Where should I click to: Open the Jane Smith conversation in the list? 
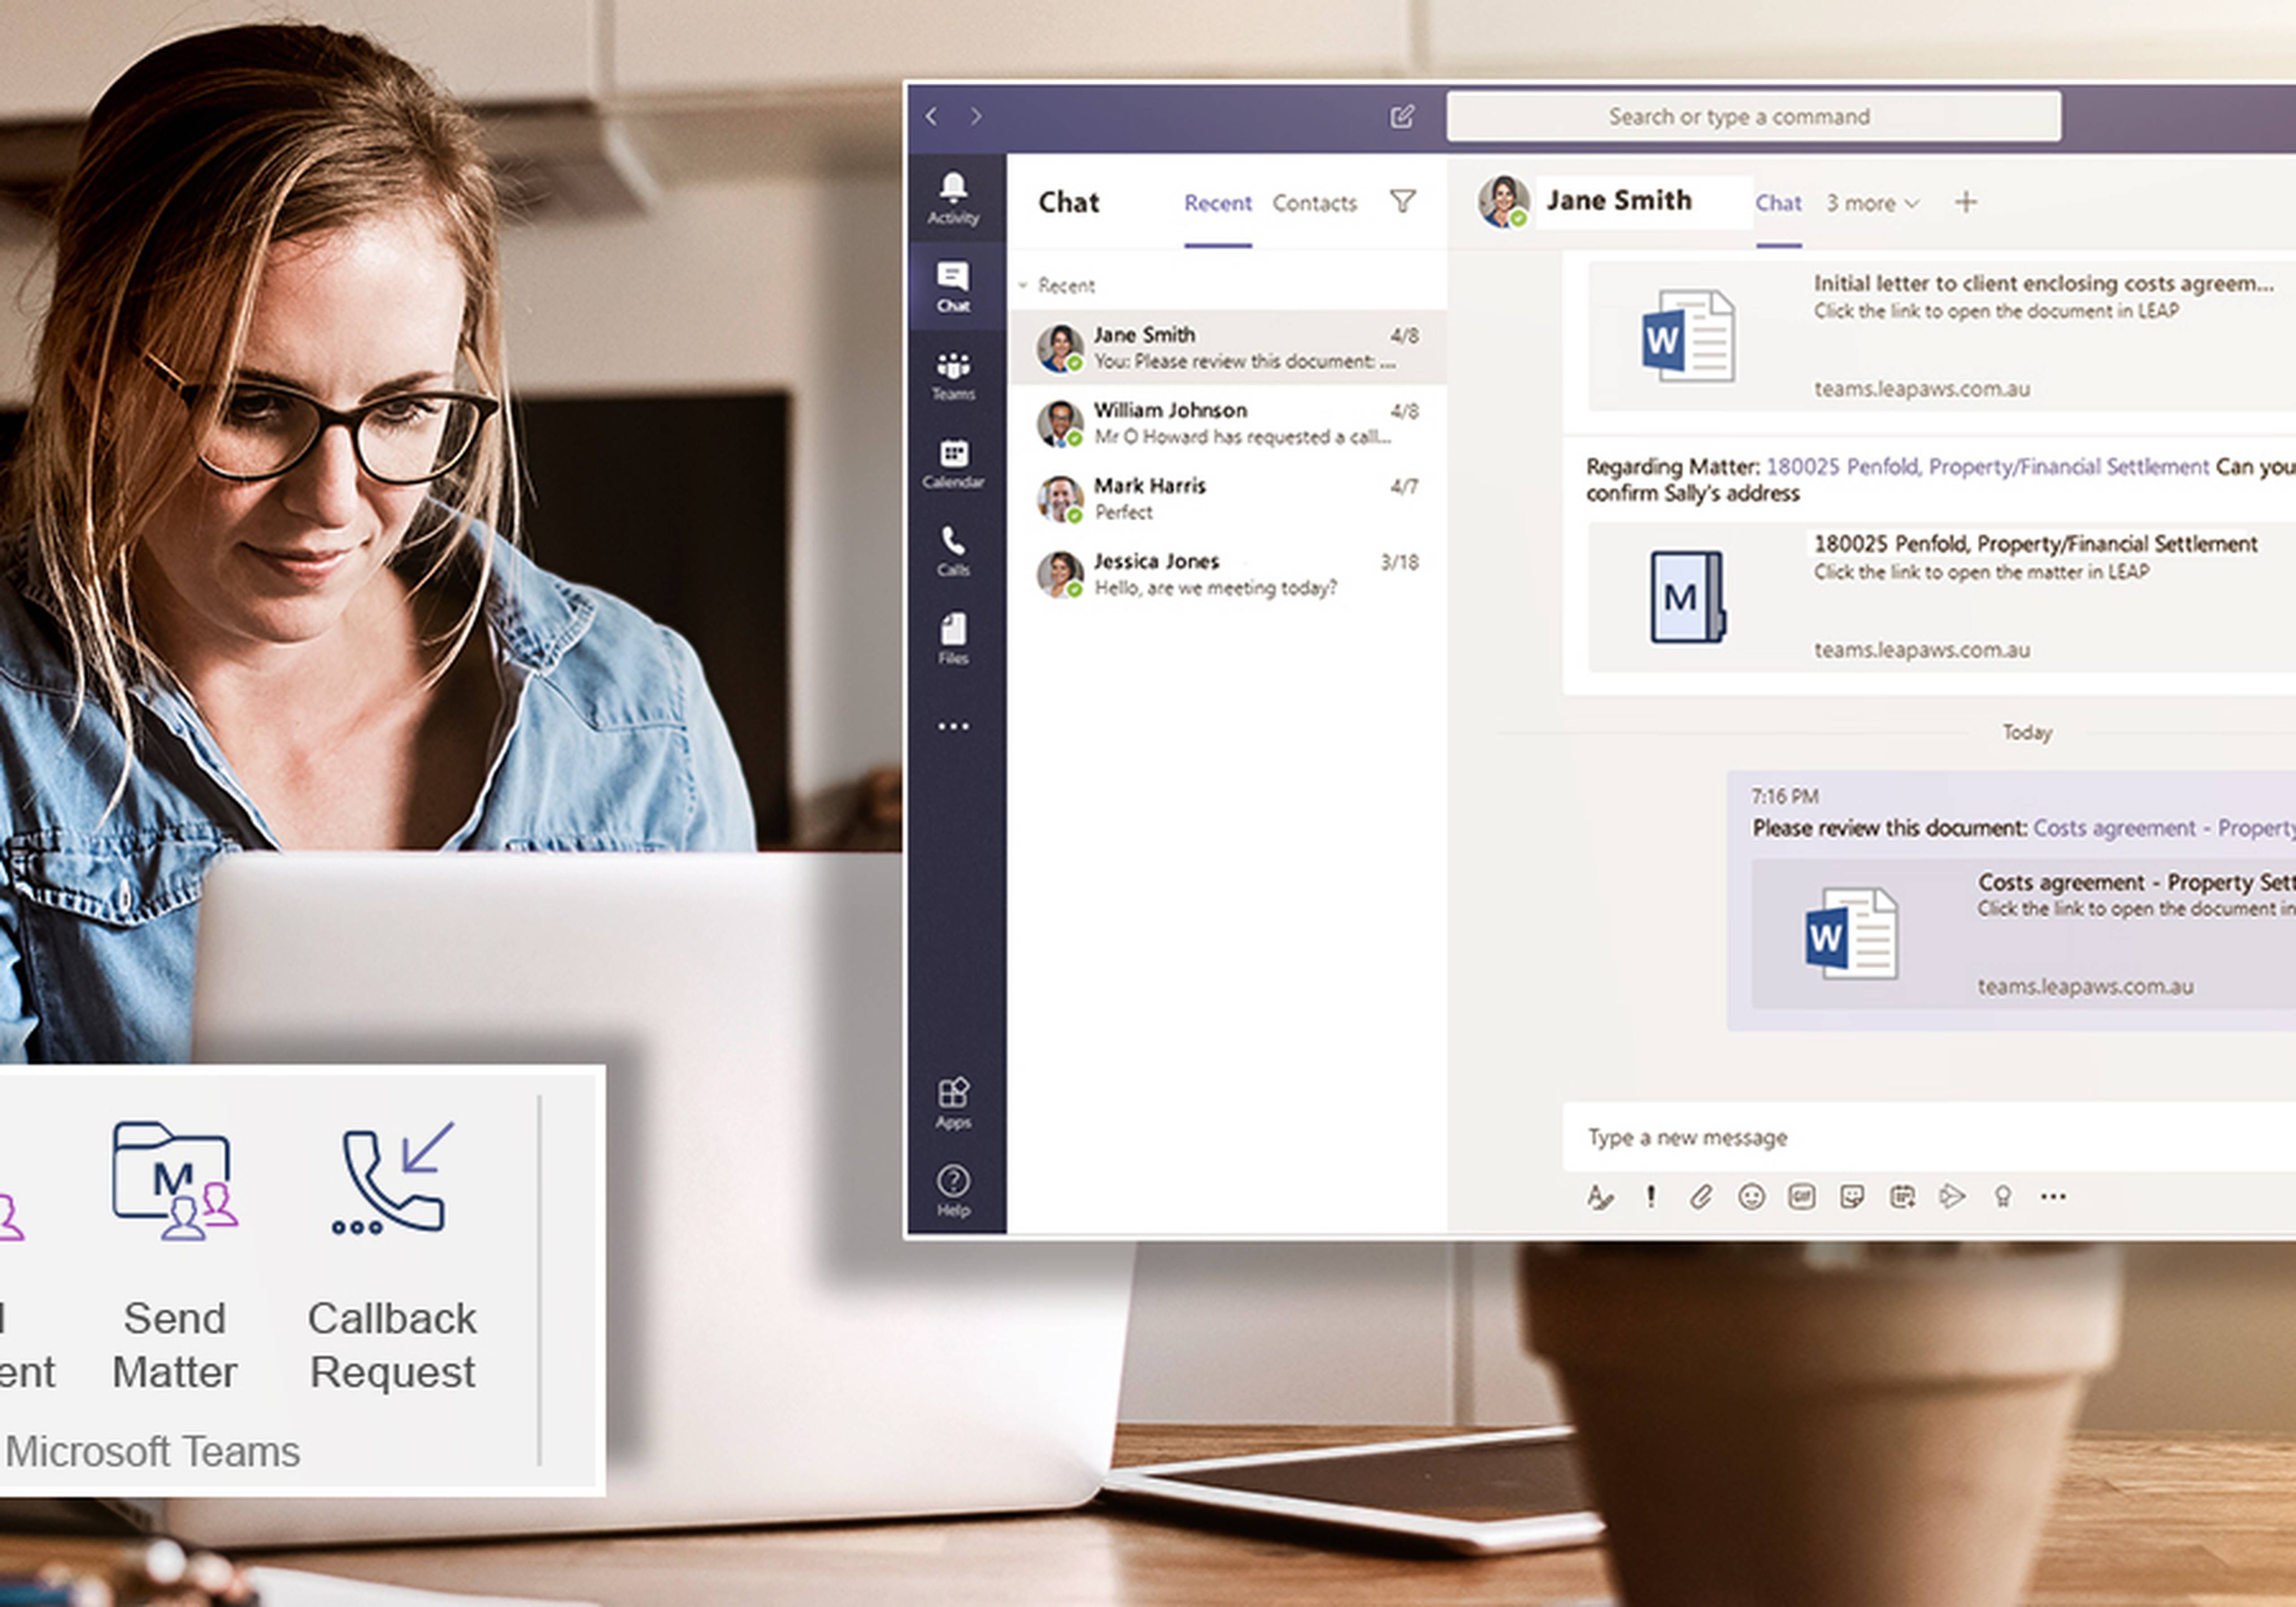pyautogui.click(x=1227, y=347)
